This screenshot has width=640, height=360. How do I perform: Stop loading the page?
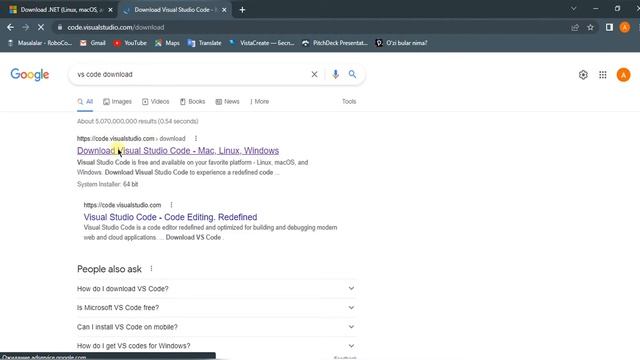point(41,27)
